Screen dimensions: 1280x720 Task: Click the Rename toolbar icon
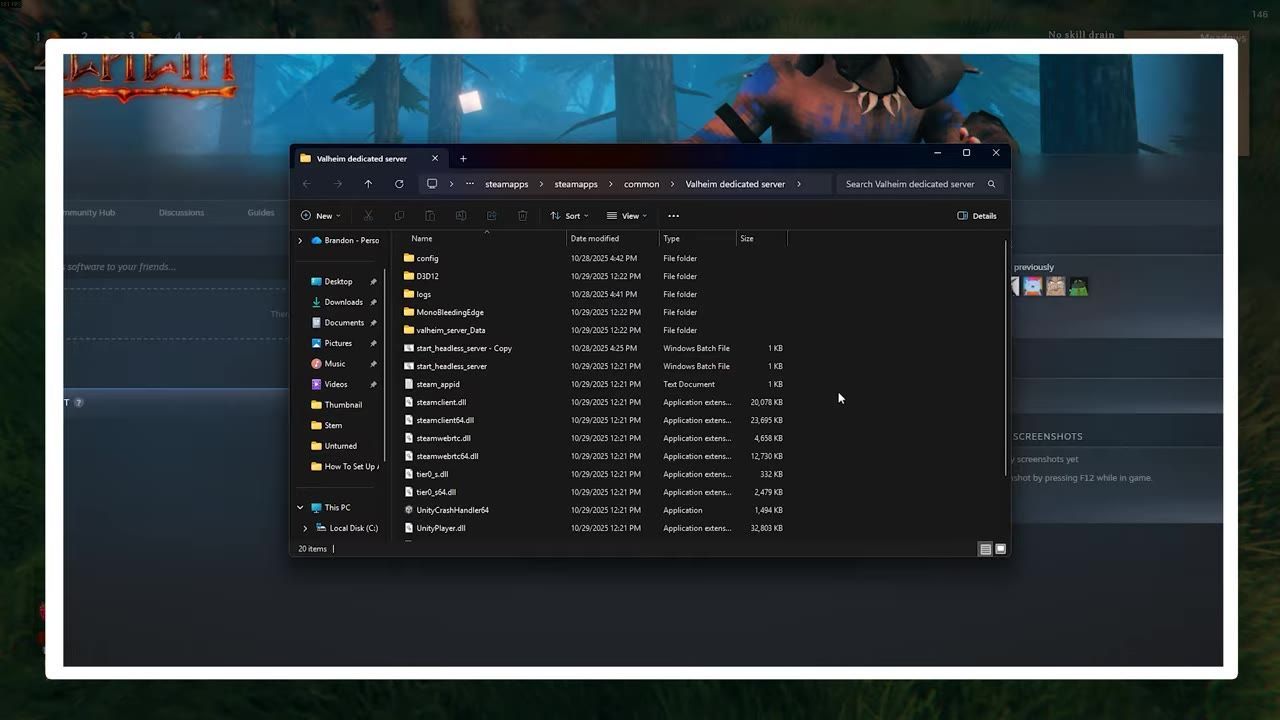461,216
